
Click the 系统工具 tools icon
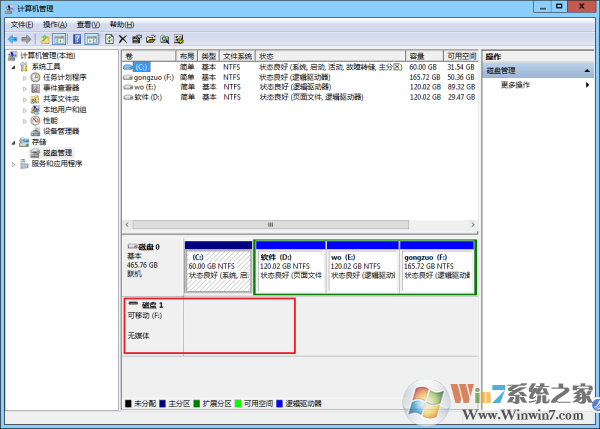(24, 67)
